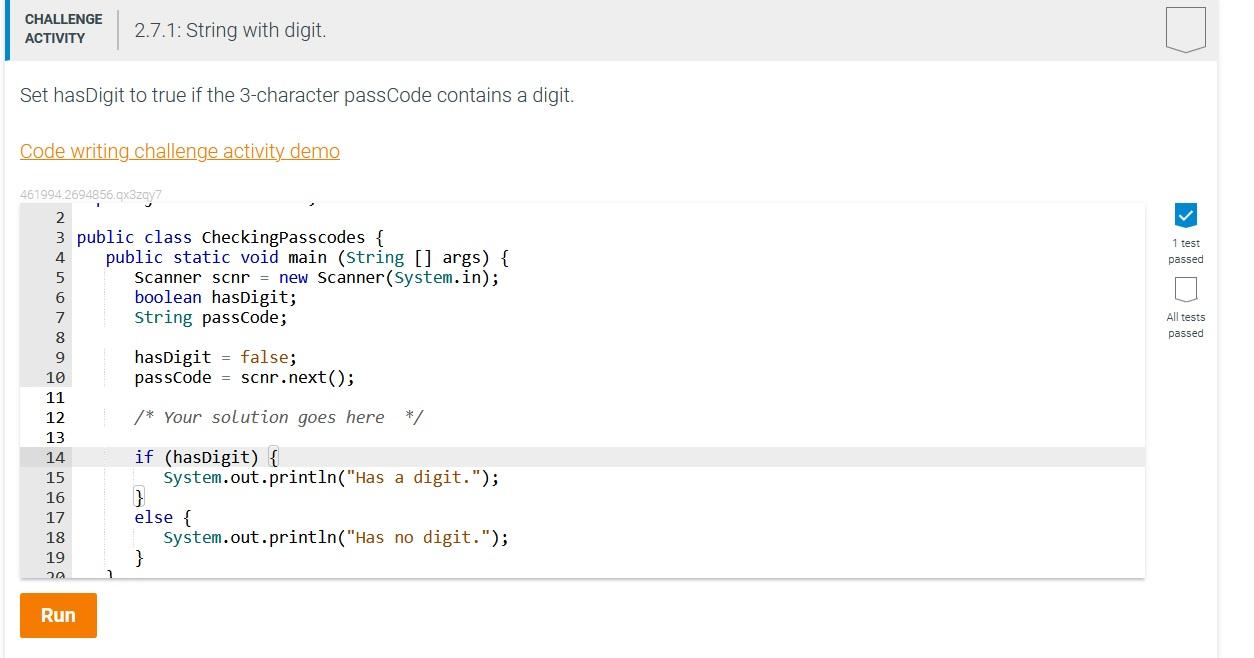Click the '2.7.1: String with digit.' title
The height and width of the screenshot is (658, 1254).
(x=230, y=30)
